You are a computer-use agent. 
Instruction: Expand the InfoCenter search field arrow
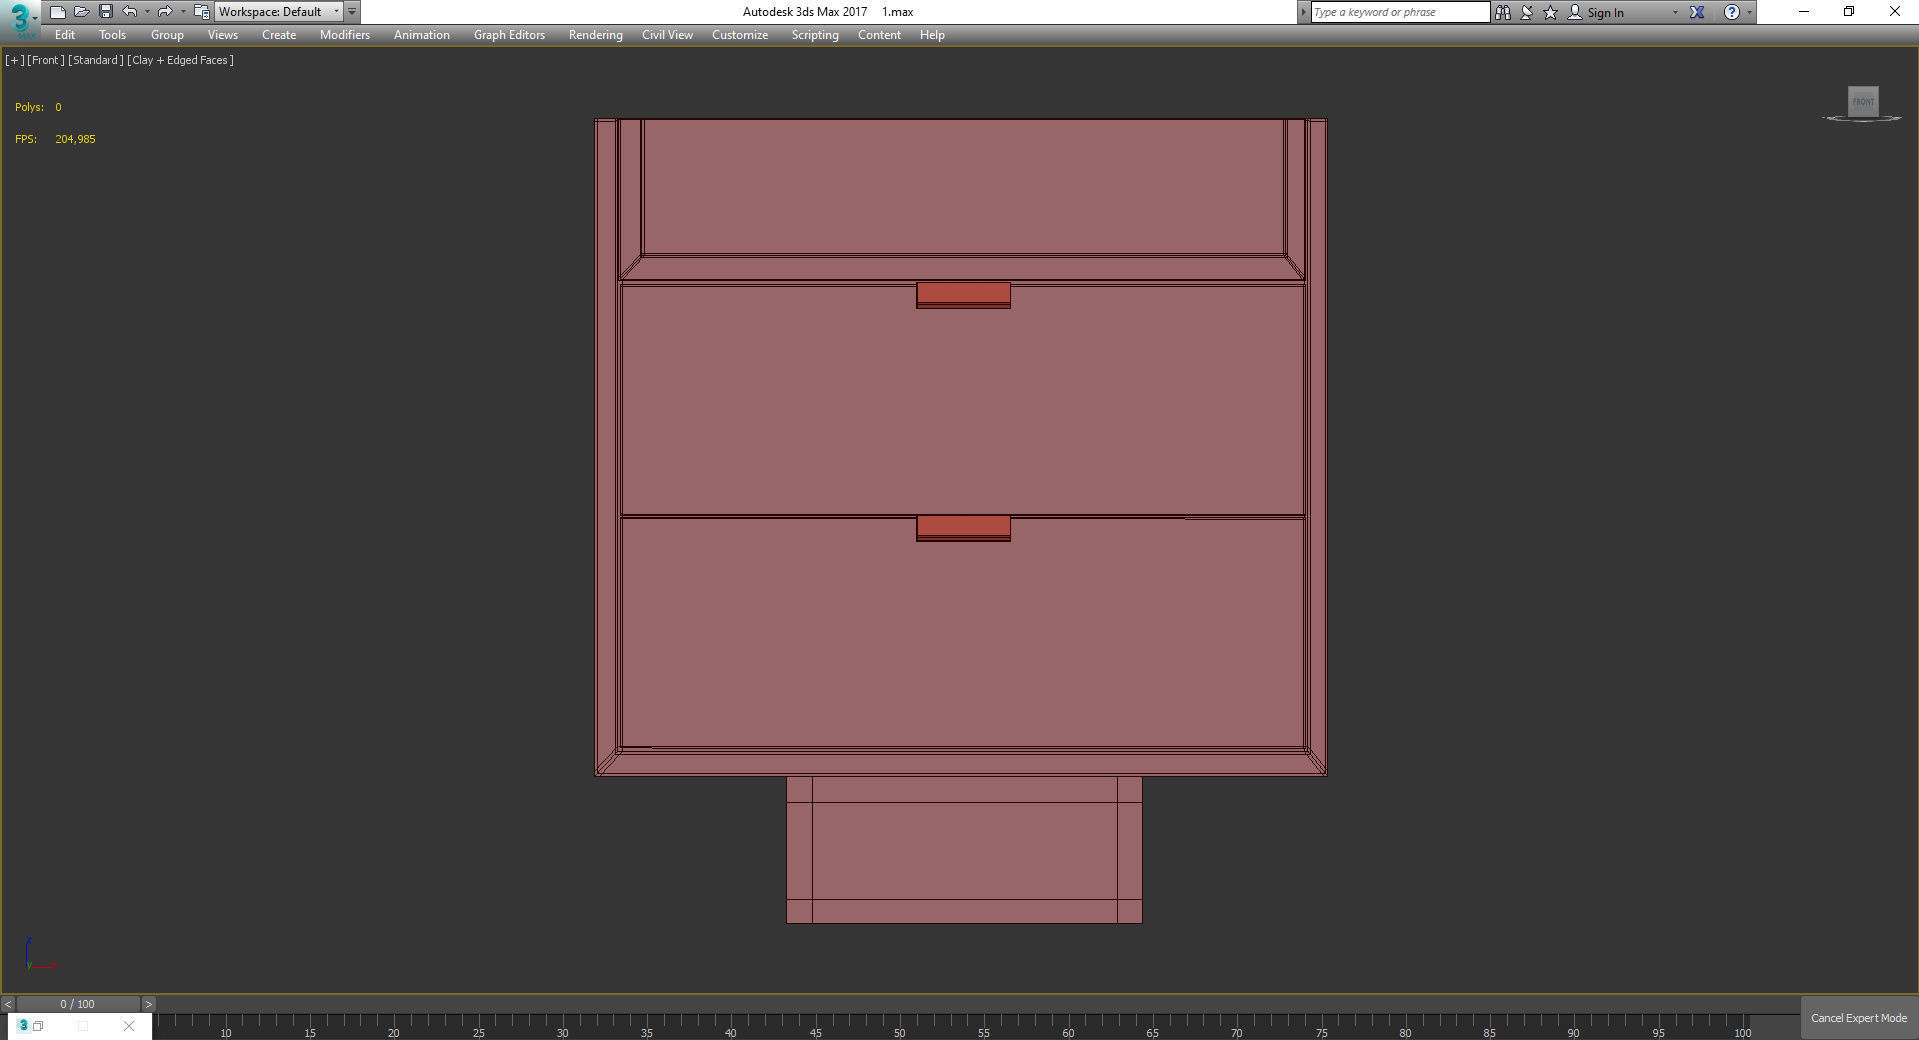coord(1303,12)
